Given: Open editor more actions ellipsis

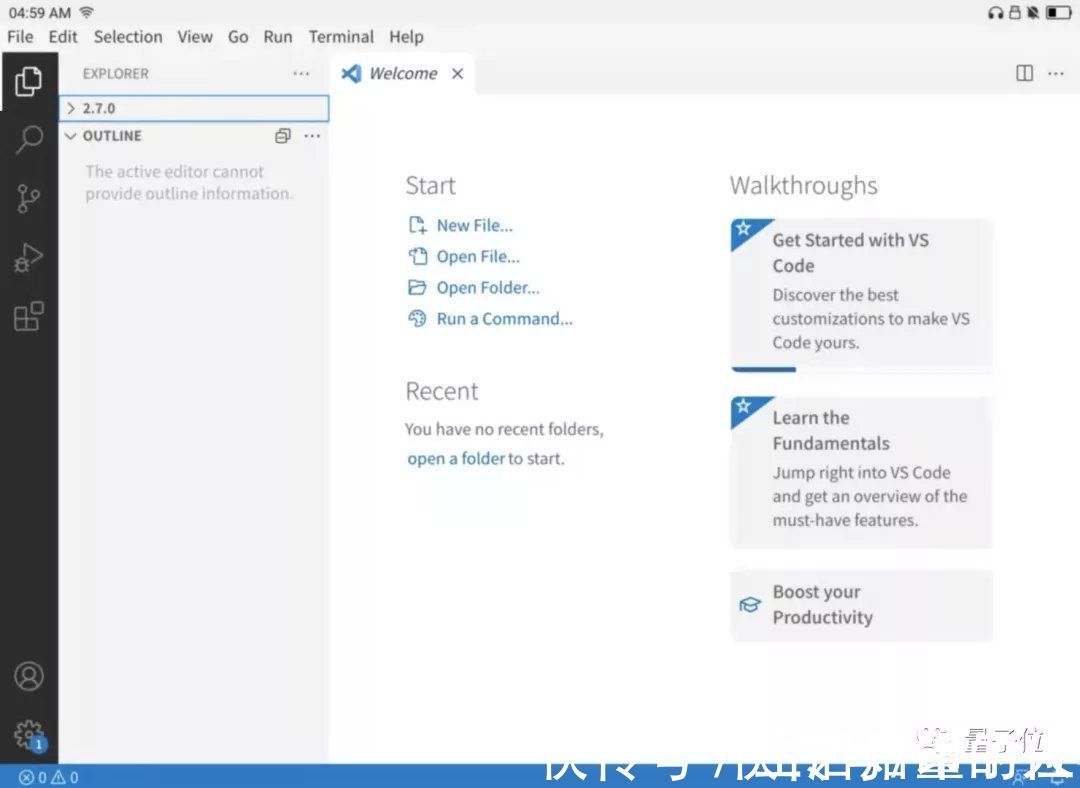Looking at the screenshot, I should click(1055, 73).
